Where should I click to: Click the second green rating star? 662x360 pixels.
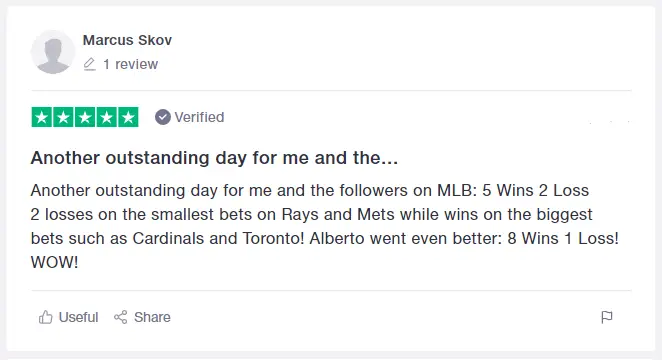pos(63,117)
